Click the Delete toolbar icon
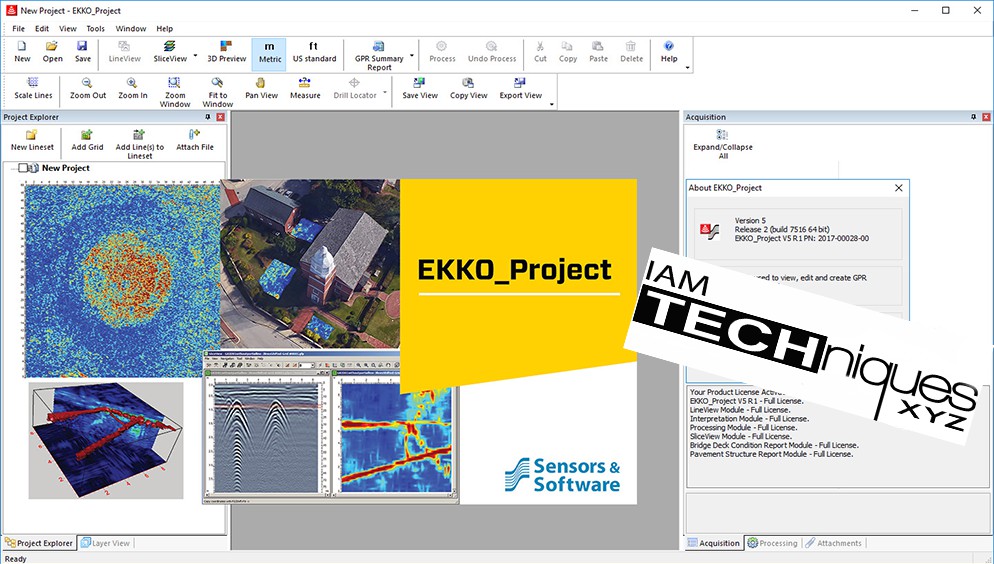This screenshot has width=994, height=564. coord(631,52)
